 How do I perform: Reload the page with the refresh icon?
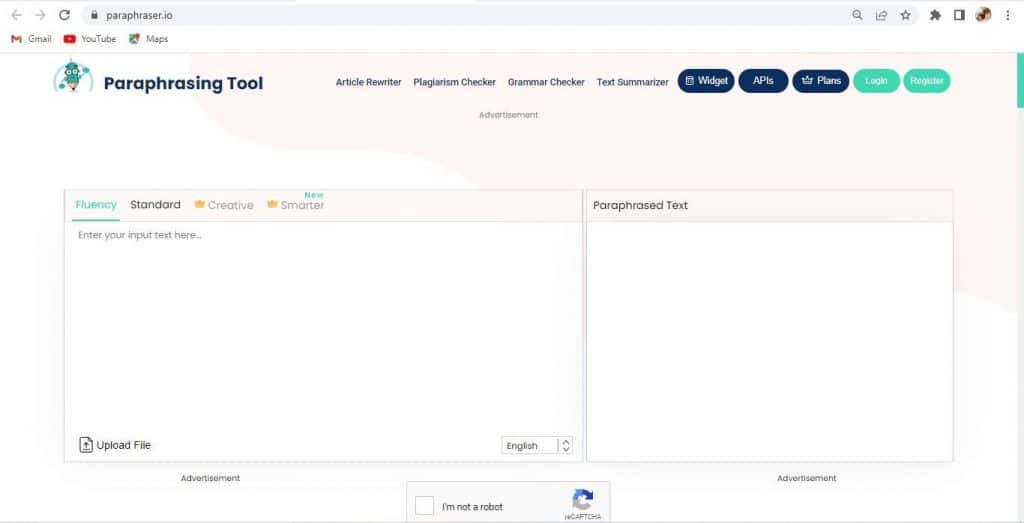[x=64, y=15]
